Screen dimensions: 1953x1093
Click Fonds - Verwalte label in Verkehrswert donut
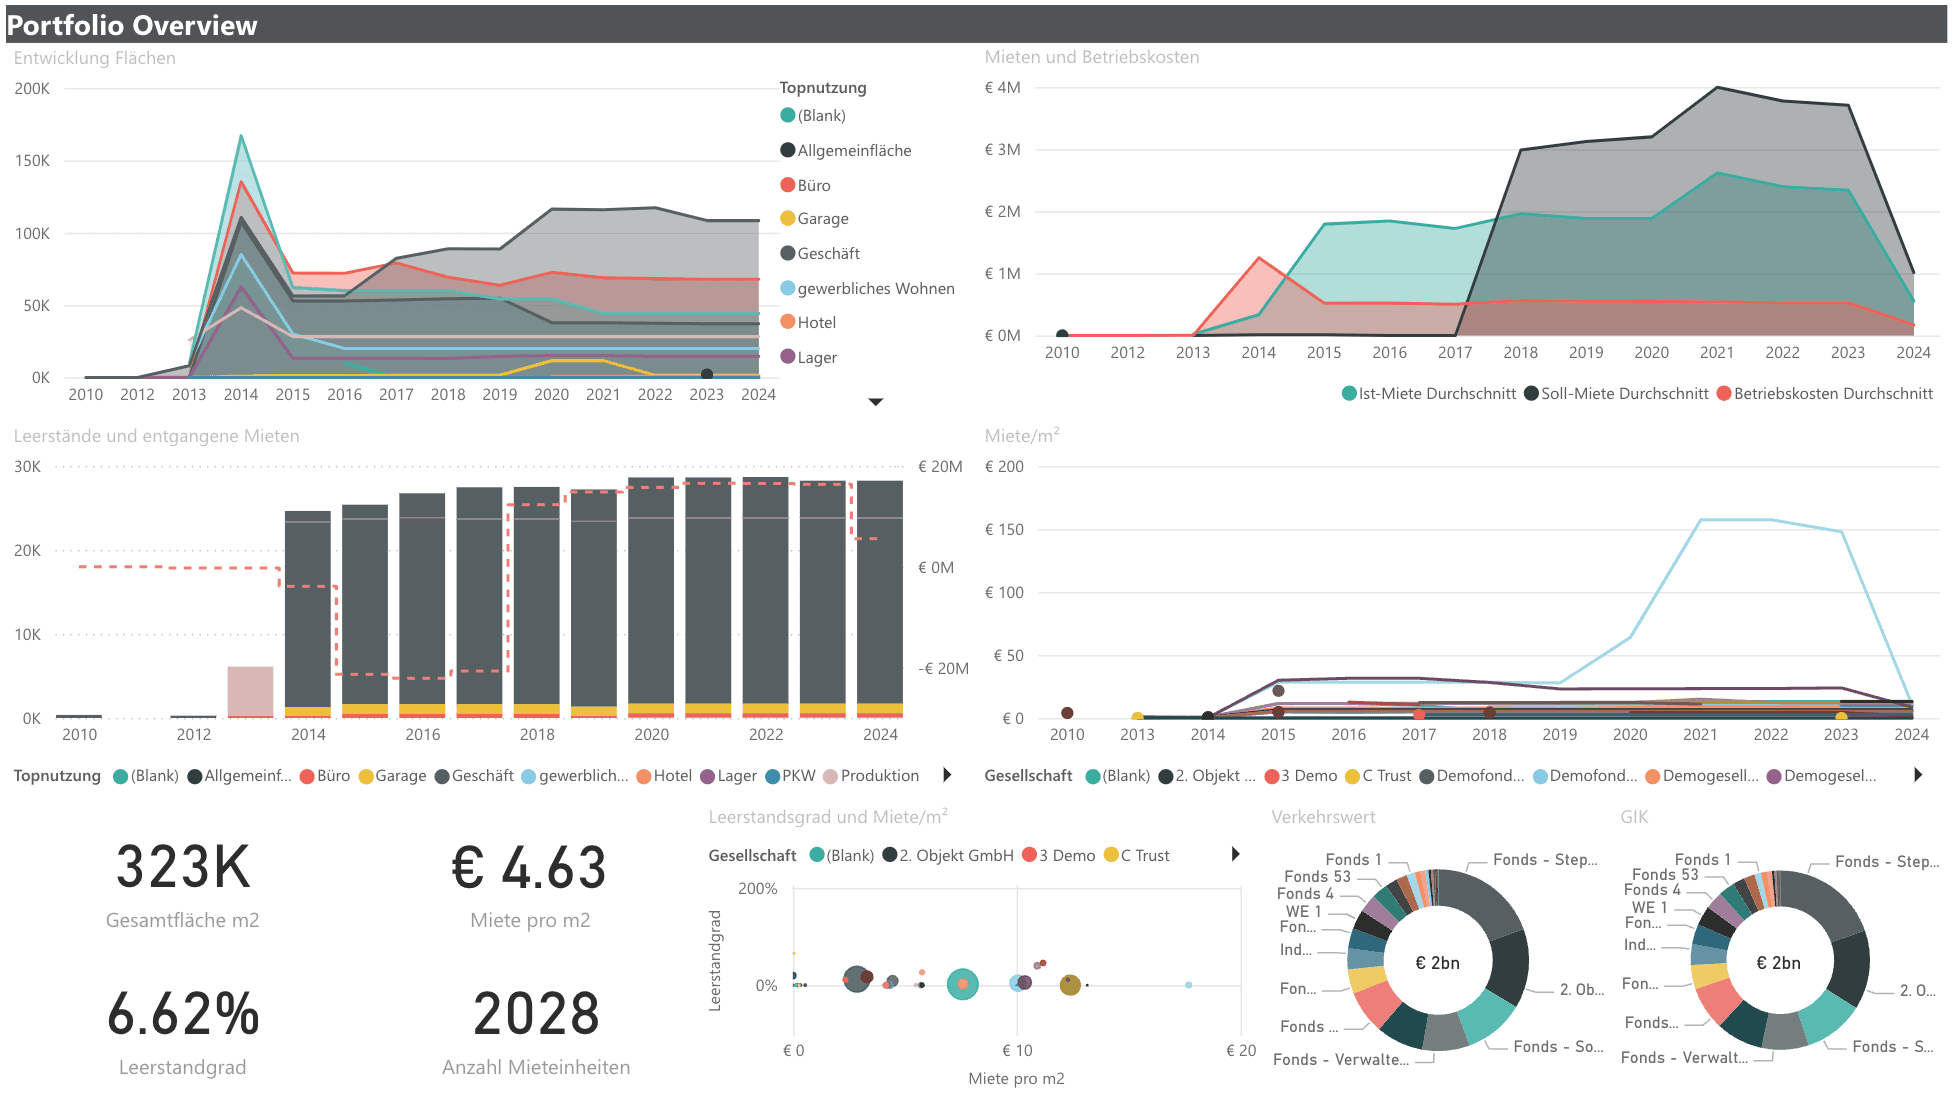1341,1060
